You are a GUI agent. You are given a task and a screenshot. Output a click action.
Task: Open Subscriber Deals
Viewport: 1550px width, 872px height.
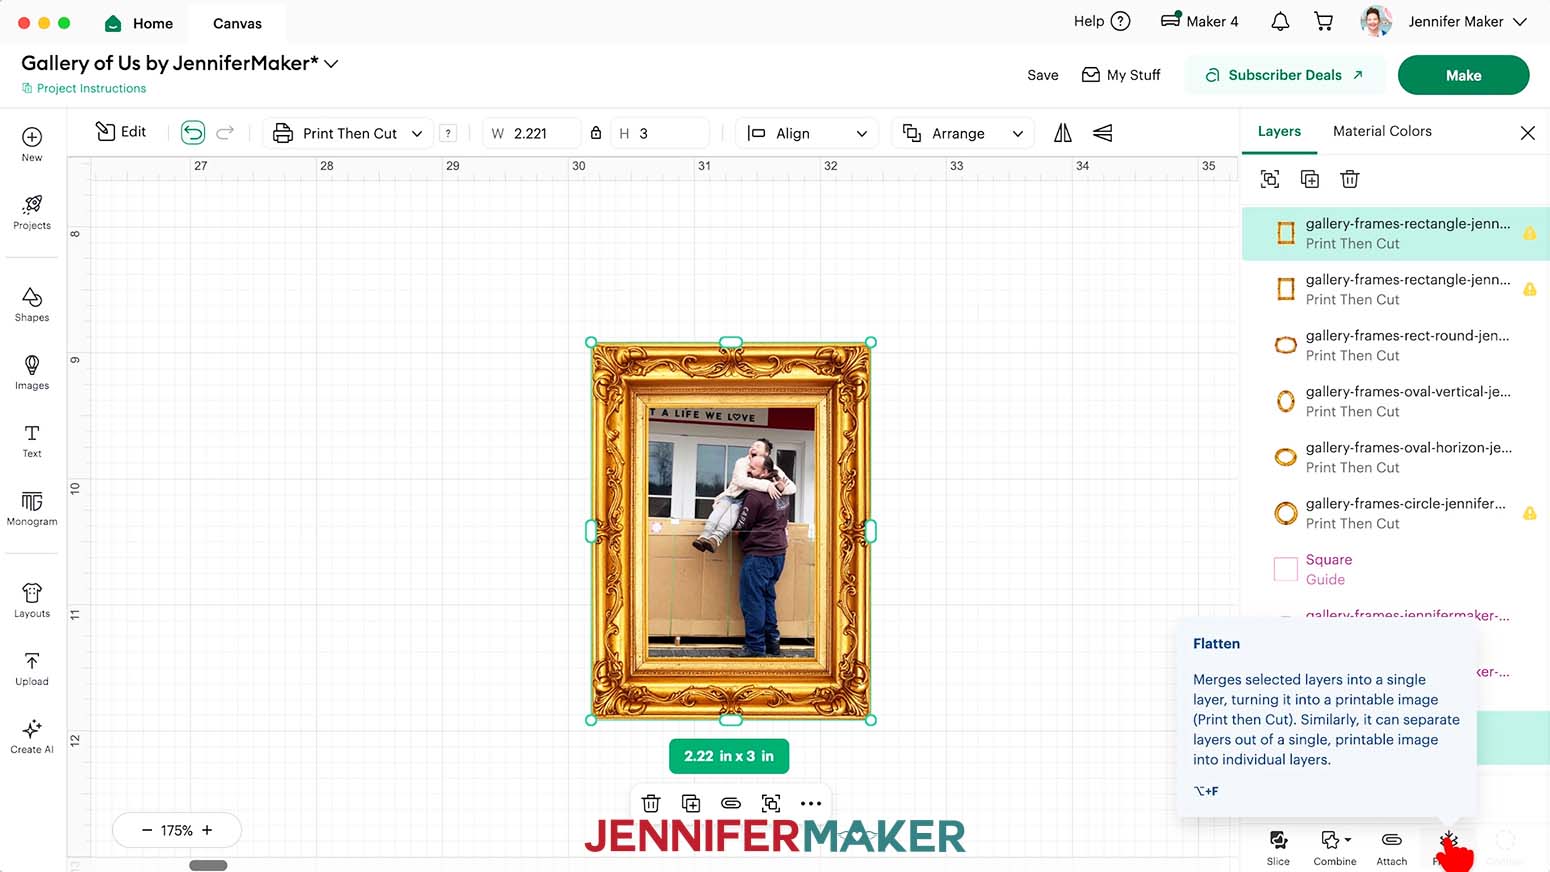pyautogui.click(x=1284, y=75)
